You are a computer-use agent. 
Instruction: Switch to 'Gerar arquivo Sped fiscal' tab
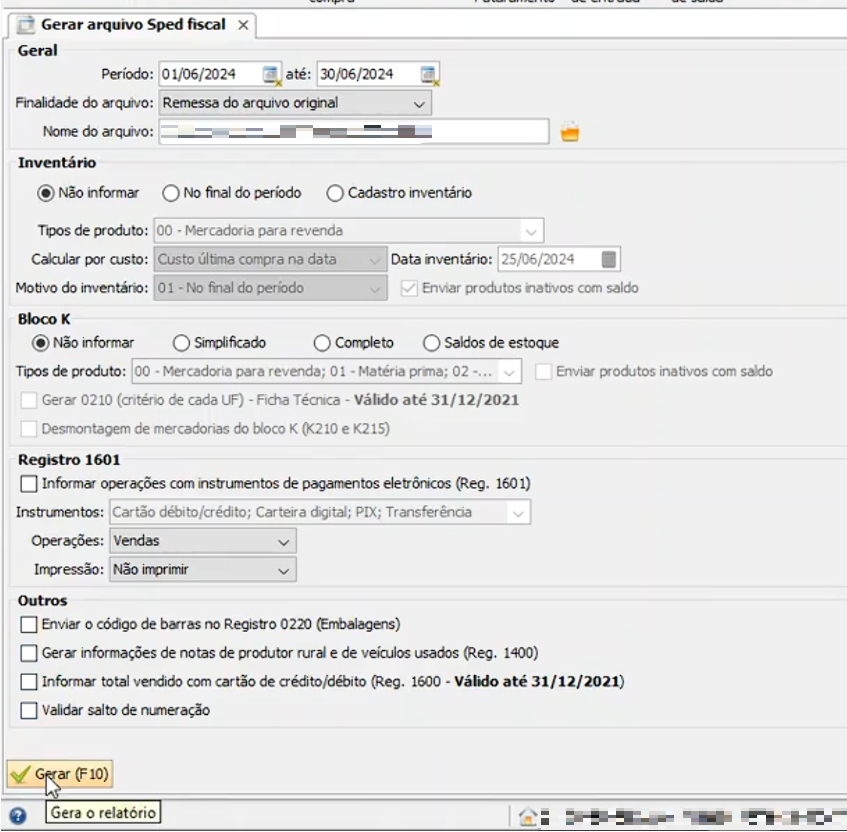[132, 24]
